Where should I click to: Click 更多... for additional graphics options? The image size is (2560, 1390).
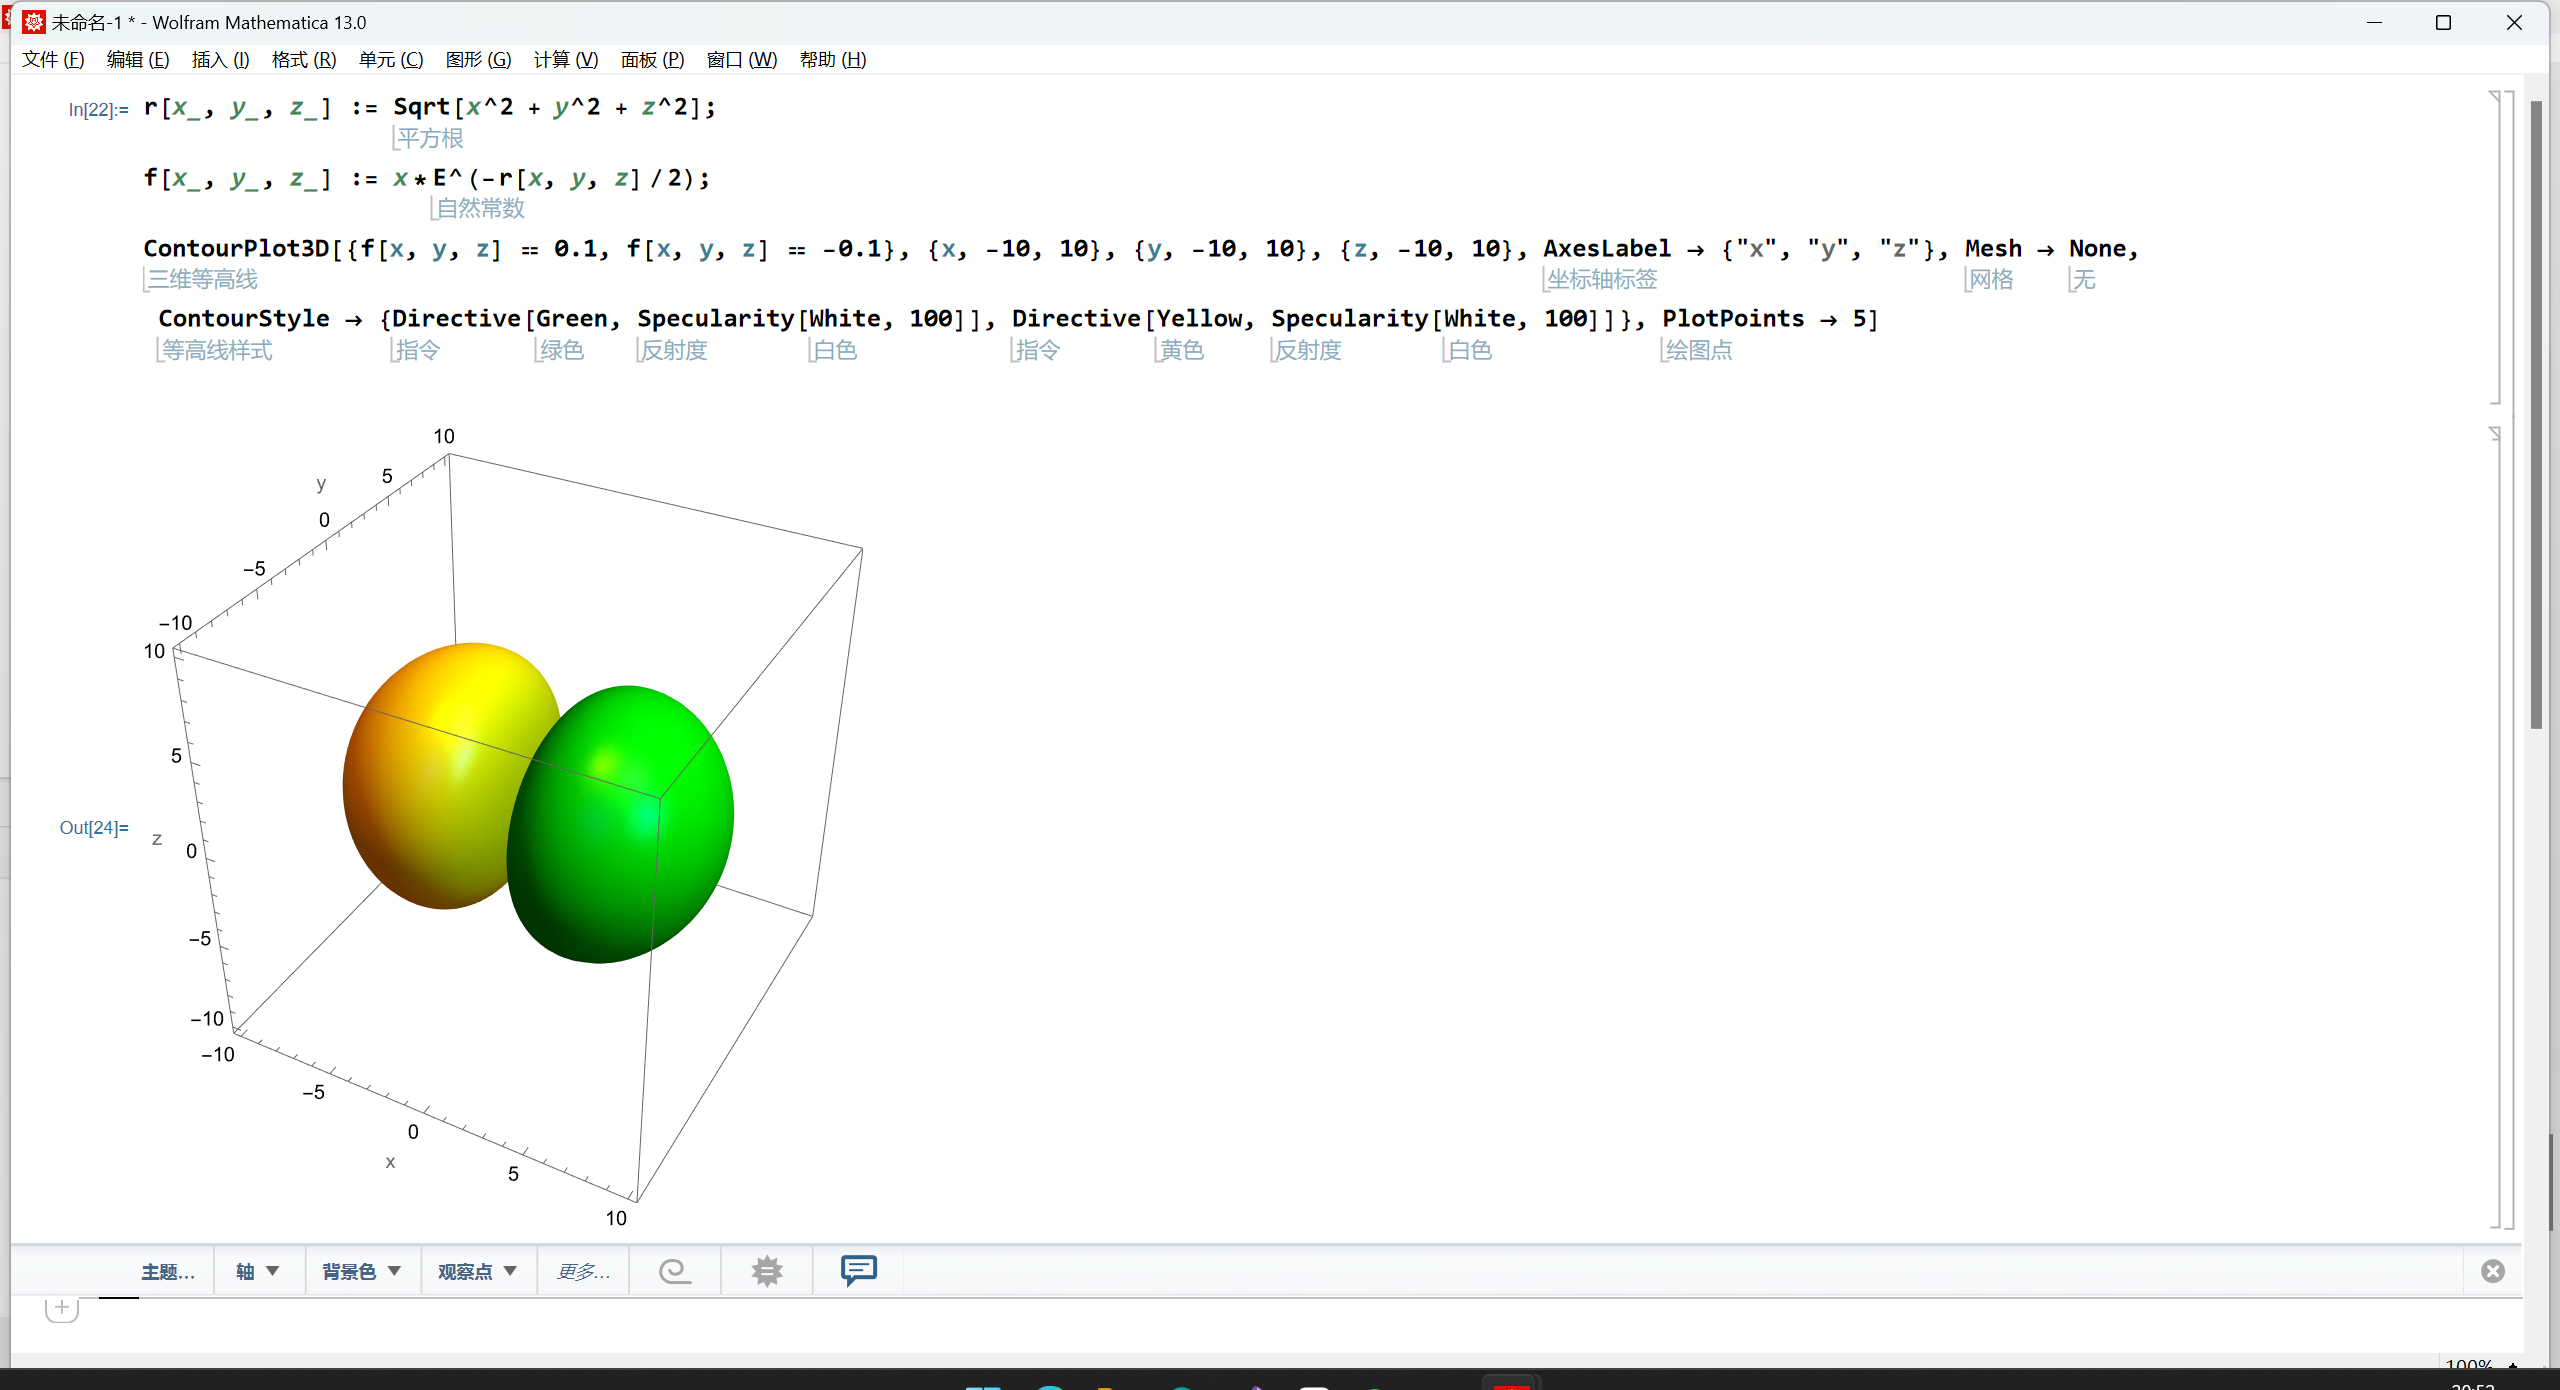[x=582, y=1270]
